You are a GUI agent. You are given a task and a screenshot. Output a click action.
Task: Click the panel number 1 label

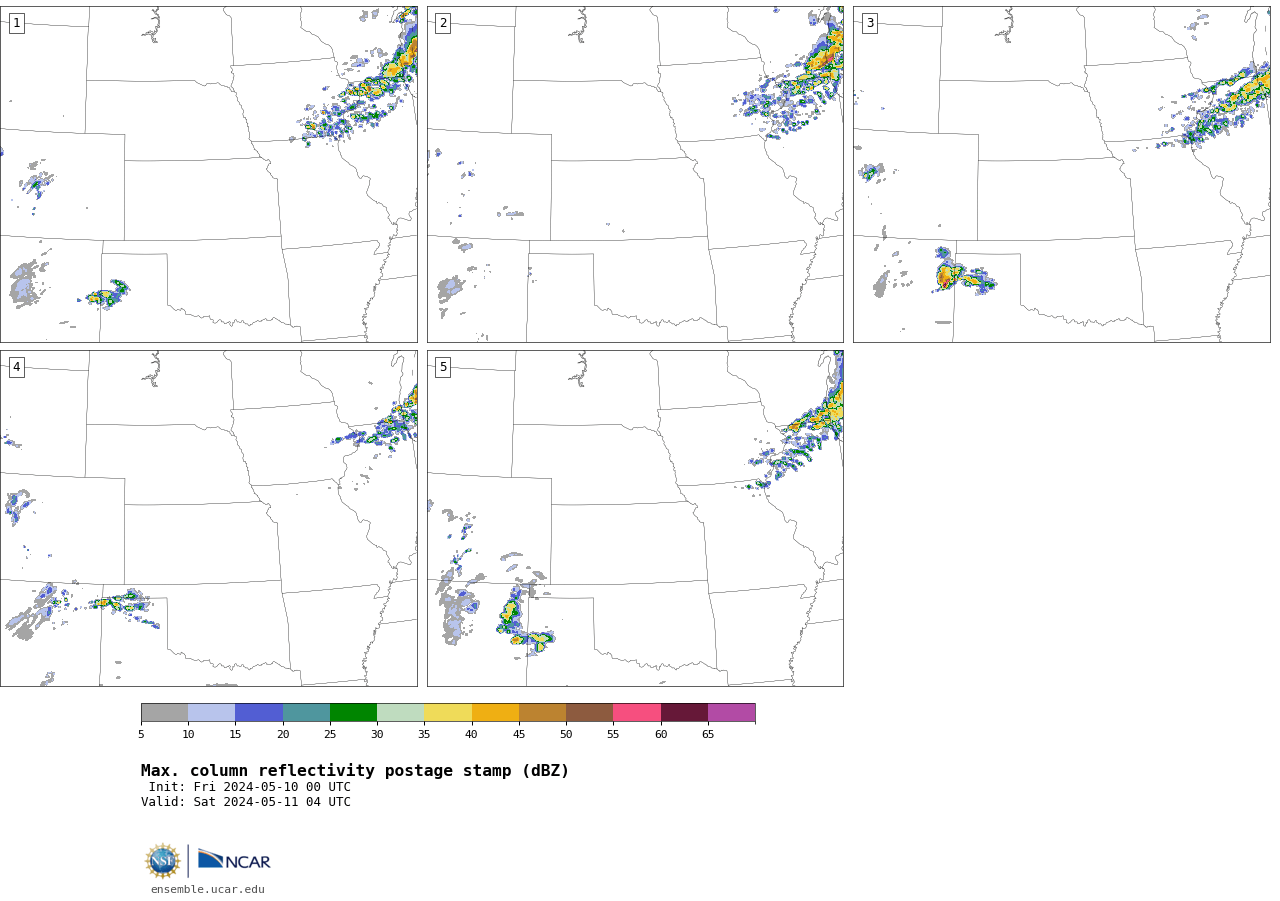coord(16,23)
